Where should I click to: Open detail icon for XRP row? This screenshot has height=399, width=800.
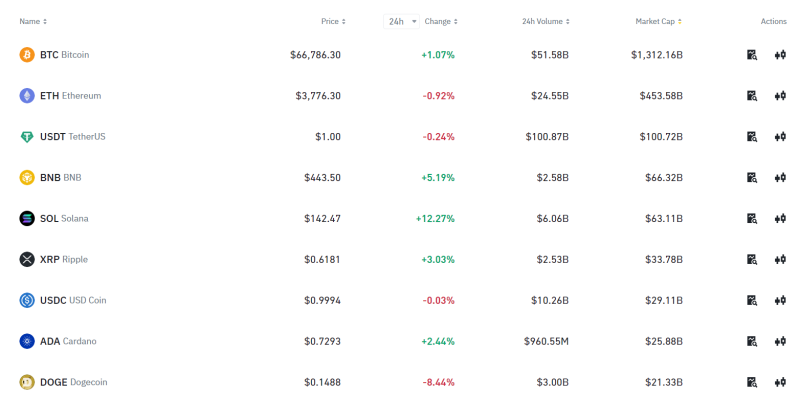[752, 259]
